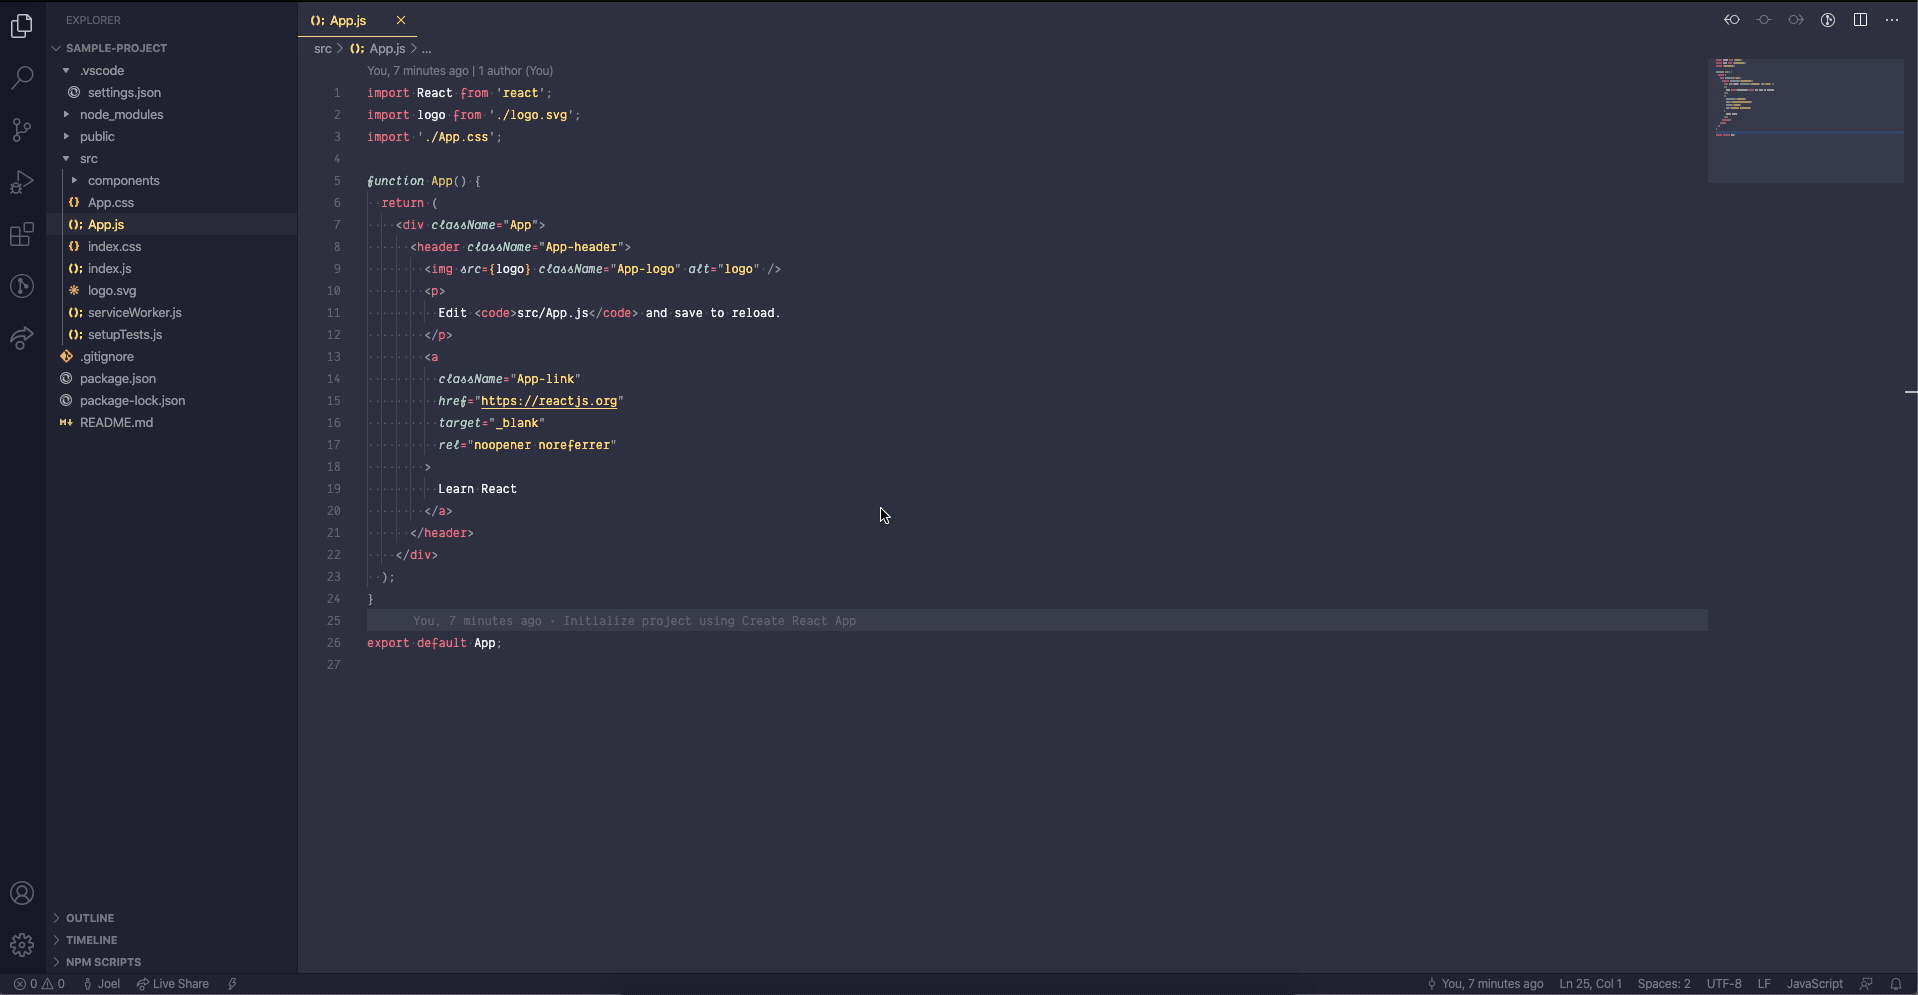
Task: Open the Extensions view
Action: click(x=21, y=234)
